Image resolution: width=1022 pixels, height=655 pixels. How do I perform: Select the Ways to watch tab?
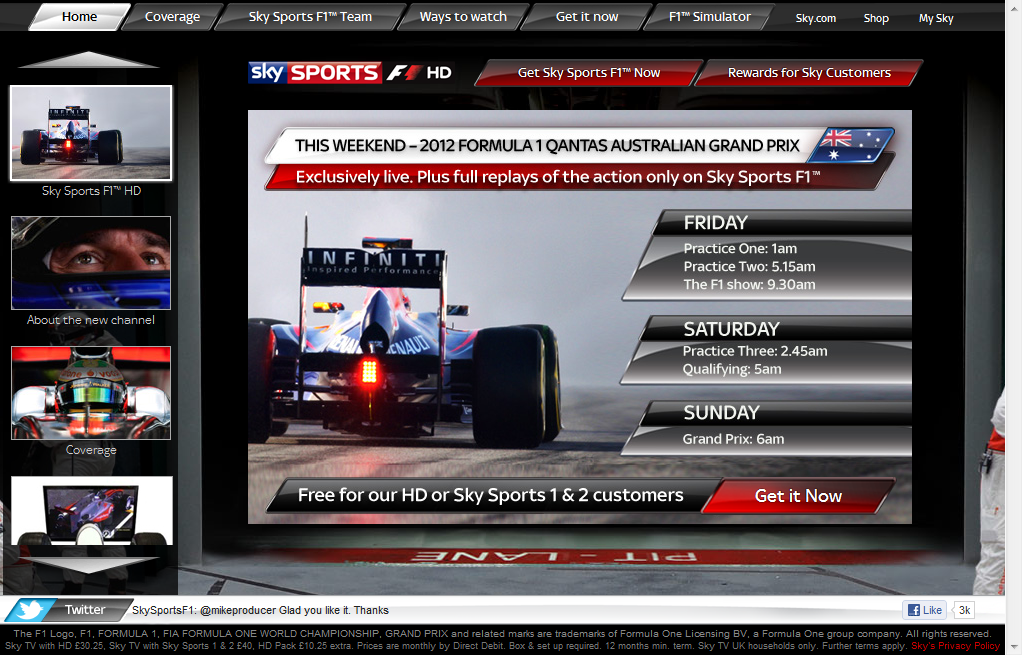coord(463,17)
